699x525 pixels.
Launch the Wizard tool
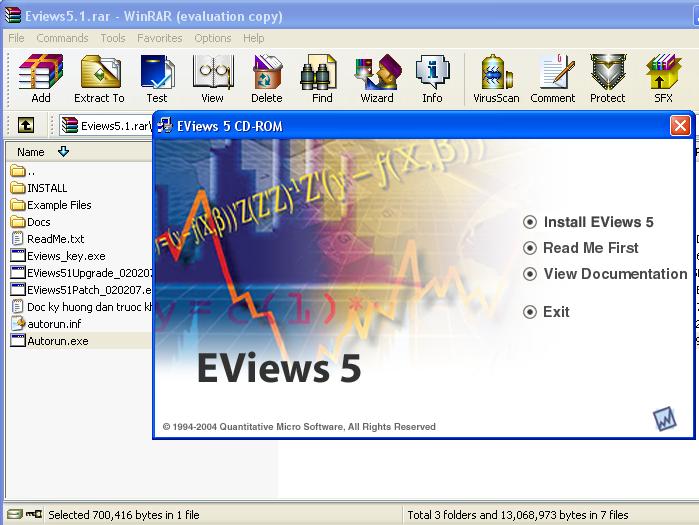tap(377, 79)
